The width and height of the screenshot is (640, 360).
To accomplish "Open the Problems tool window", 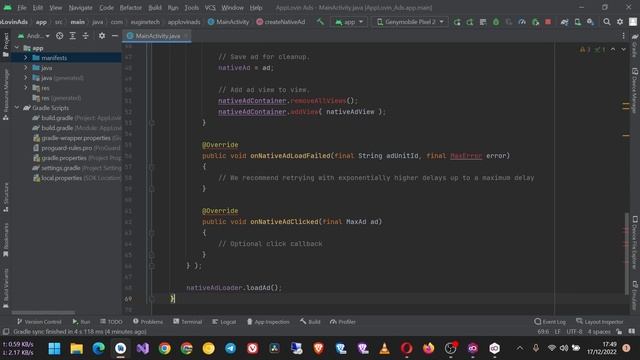I will 148,322.
